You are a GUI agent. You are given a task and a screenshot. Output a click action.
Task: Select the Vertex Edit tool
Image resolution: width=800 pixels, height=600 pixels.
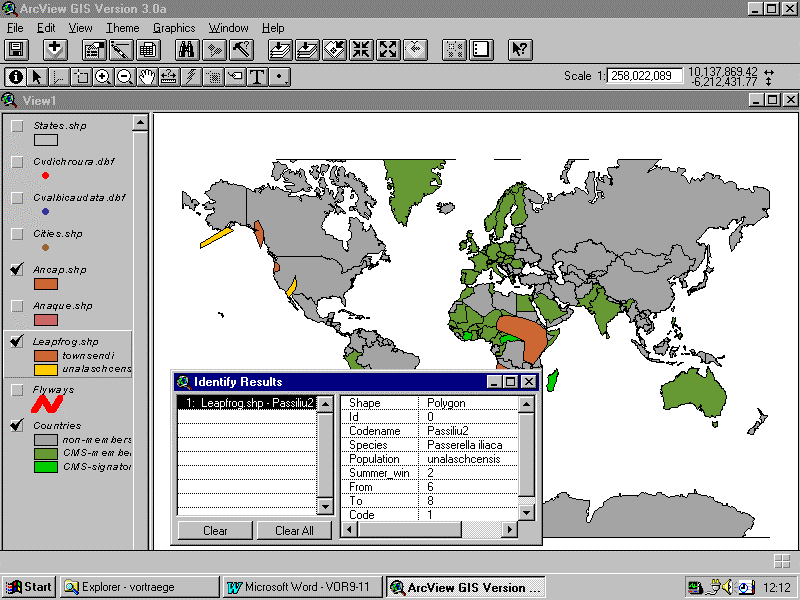(x=59, y=77)
